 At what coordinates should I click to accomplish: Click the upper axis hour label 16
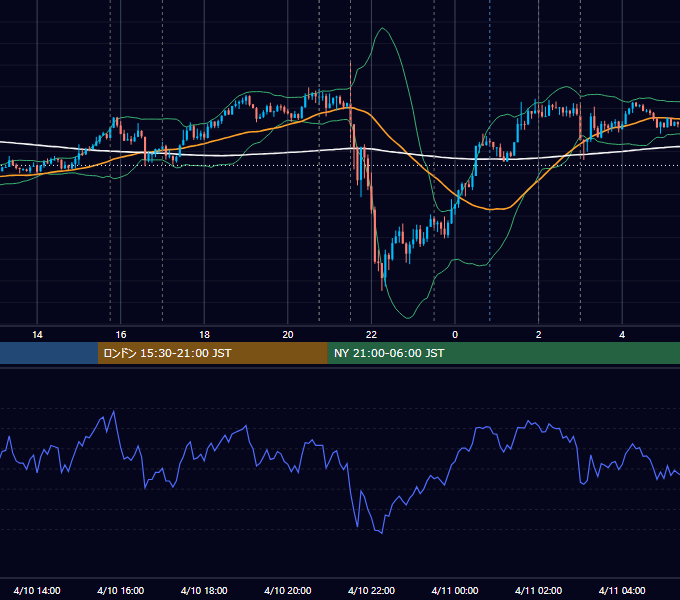(x=121, y=335)
